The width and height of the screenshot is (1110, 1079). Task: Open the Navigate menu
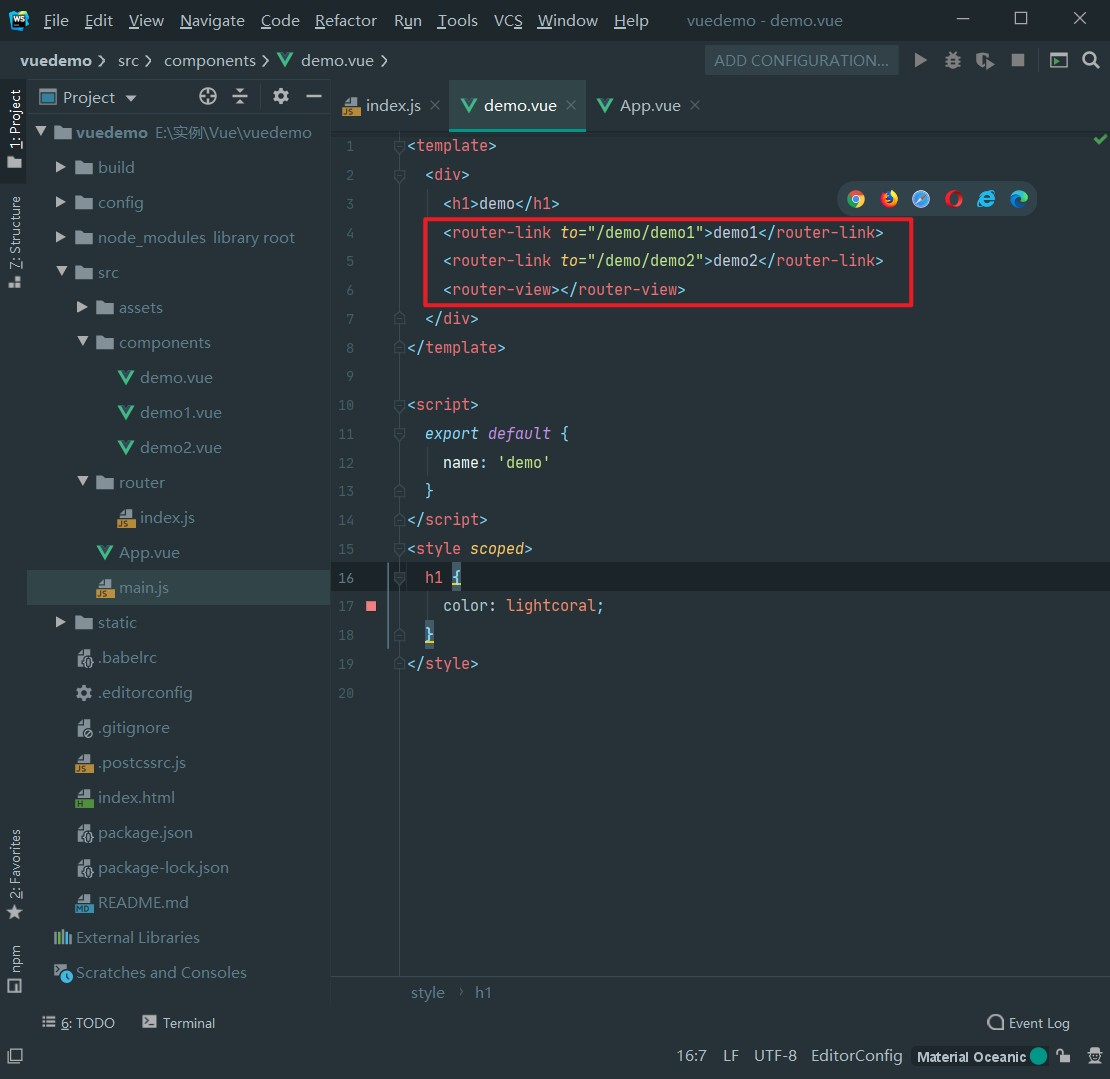coord(212,21)
